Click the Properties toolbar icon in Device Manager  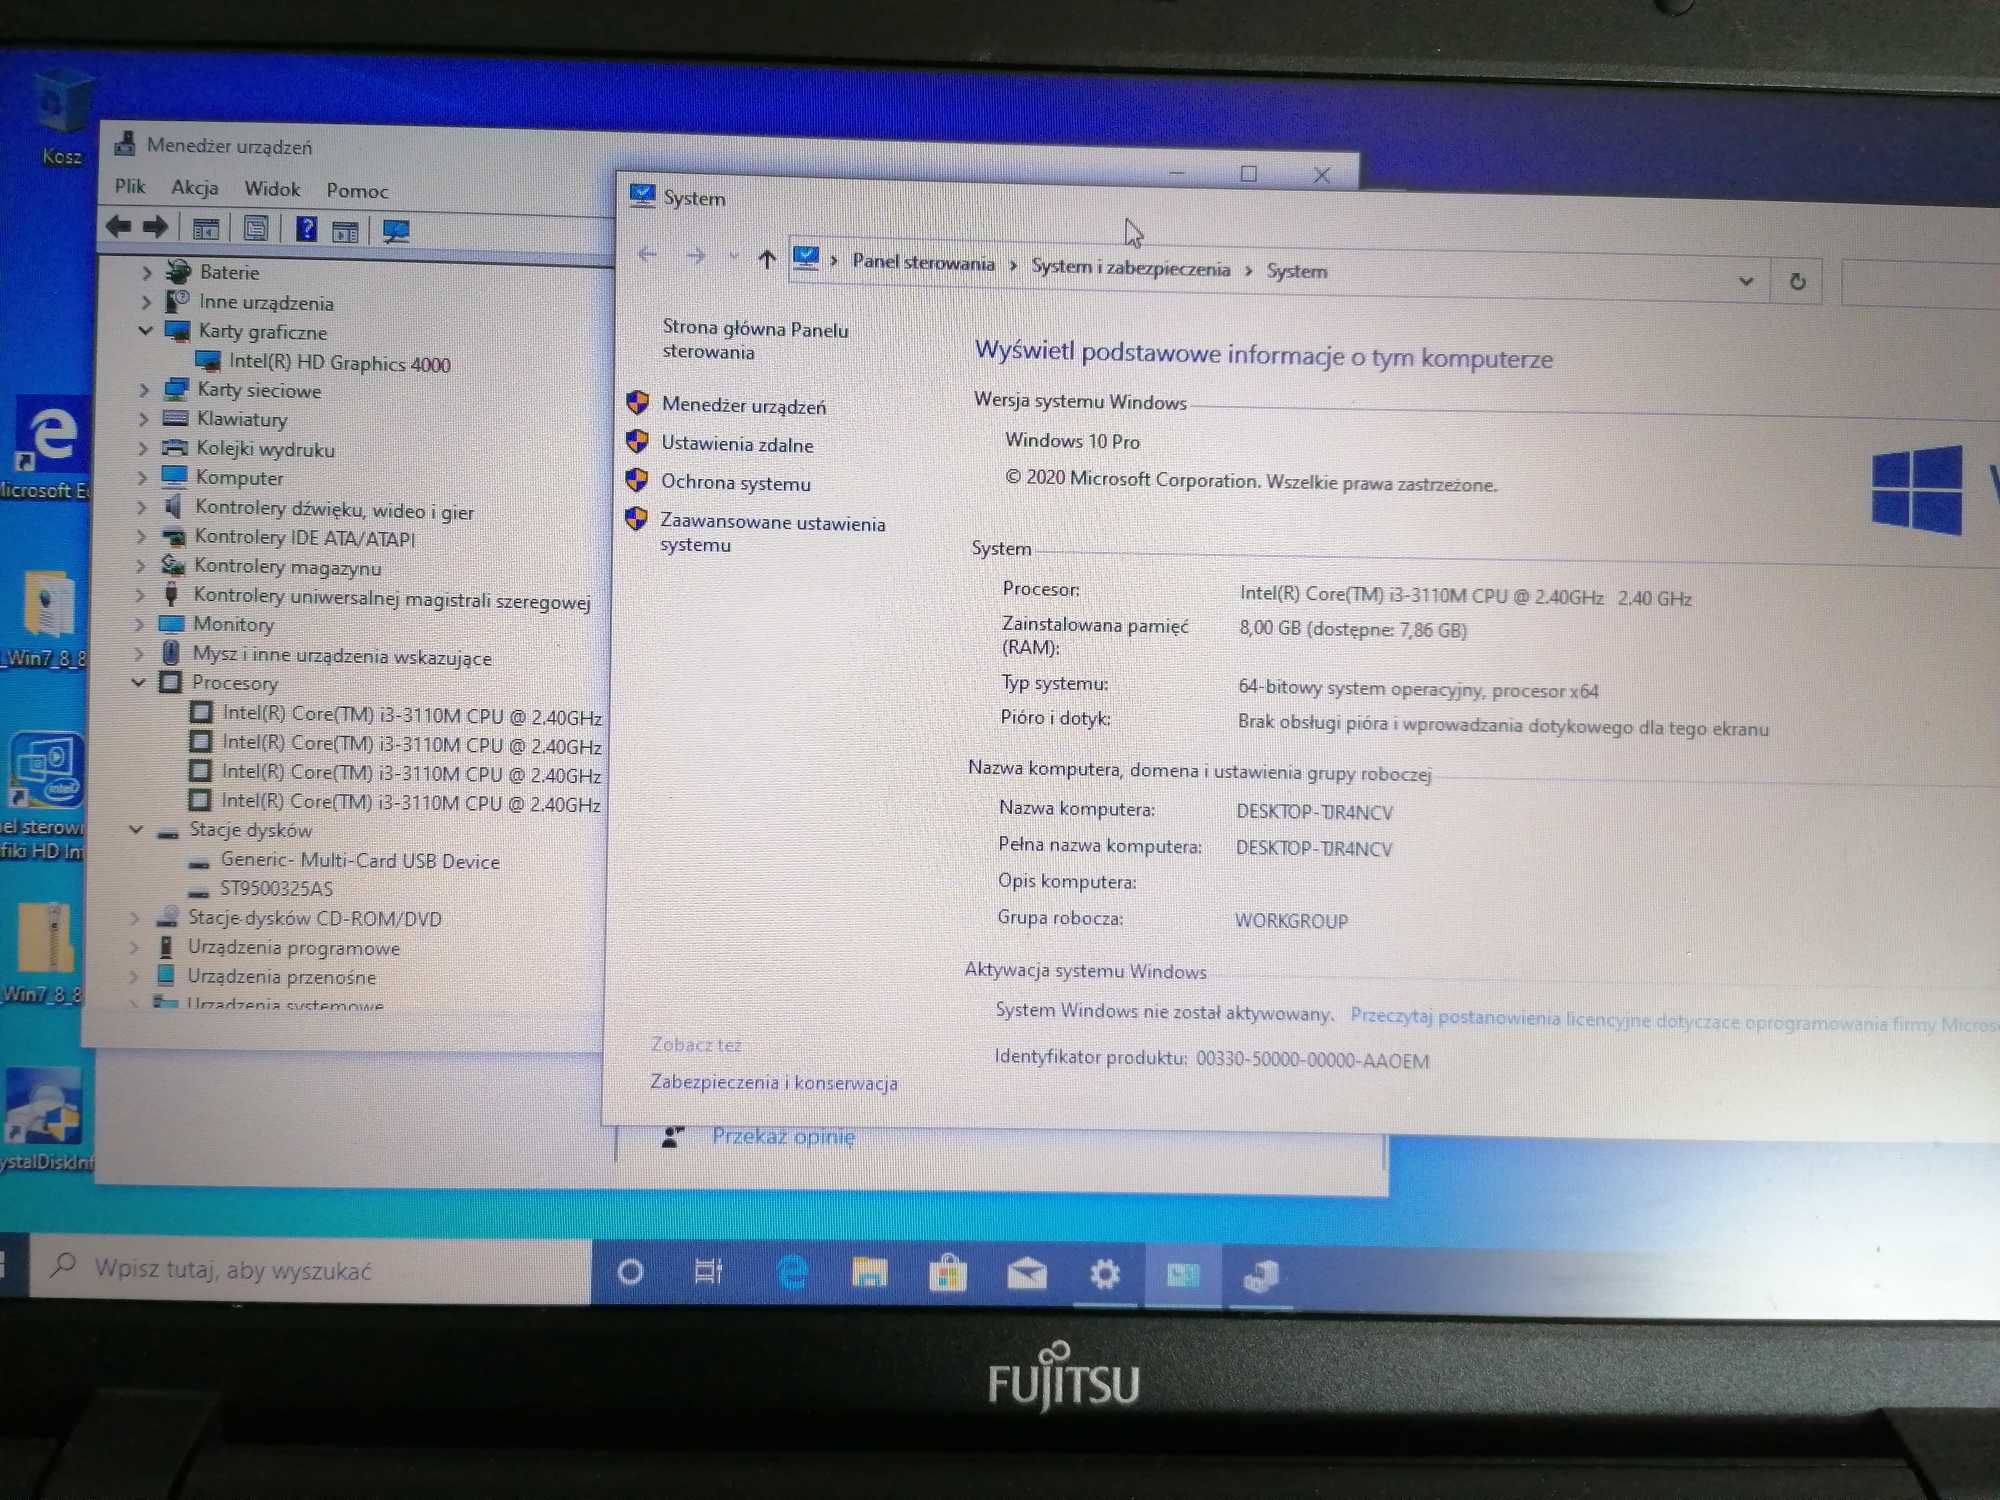(256, 229)
